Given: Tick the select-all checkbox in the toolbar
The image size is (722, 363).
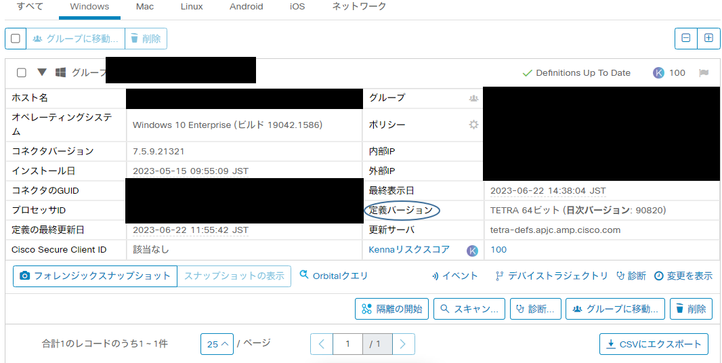Looking at the screenshot, I should (15, 39).
